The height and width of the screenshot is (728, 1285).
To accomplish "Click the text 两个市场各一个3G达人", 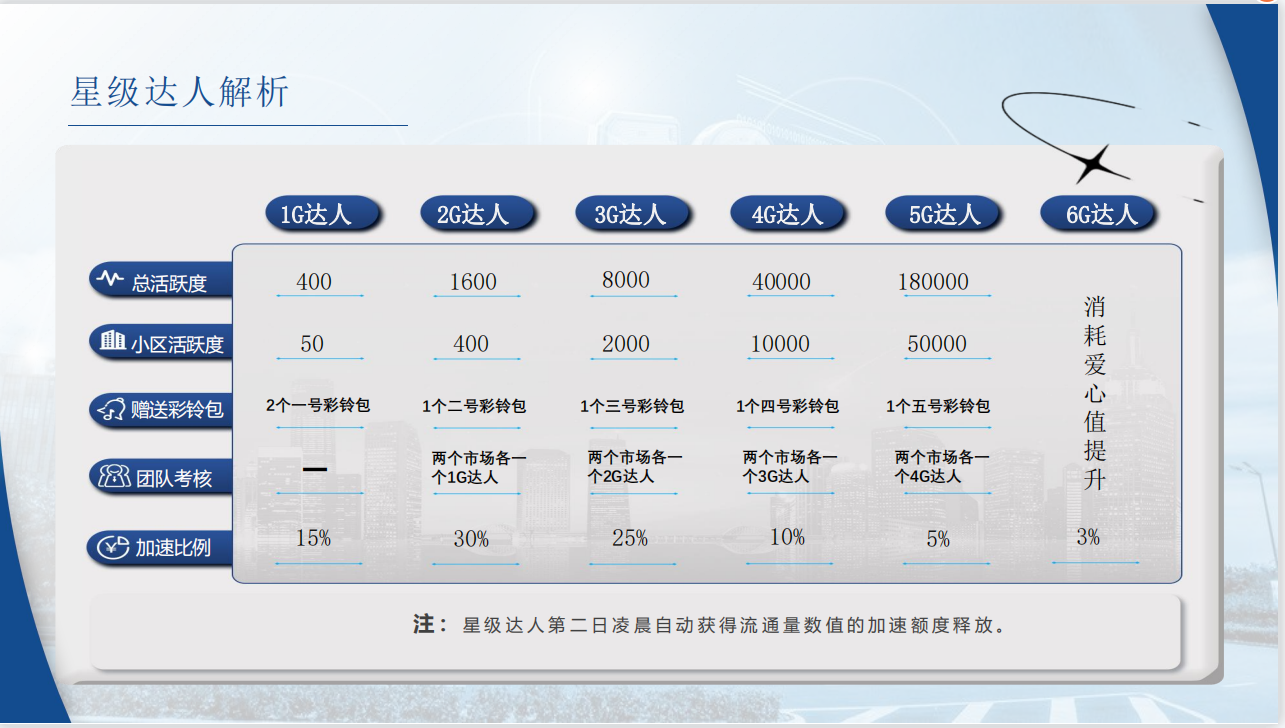I will pyautogui.click(x=790, y=467).
